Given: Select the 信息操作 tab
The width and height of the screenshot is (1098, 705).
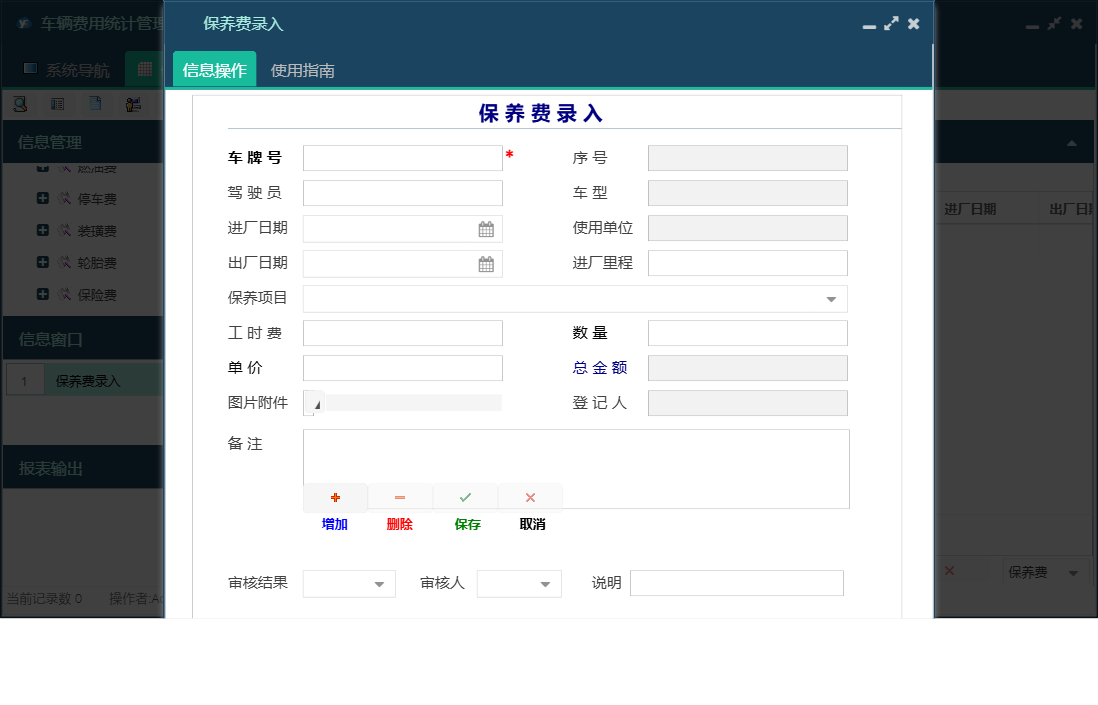Looking at the screenshot, I should pos(213,71).
